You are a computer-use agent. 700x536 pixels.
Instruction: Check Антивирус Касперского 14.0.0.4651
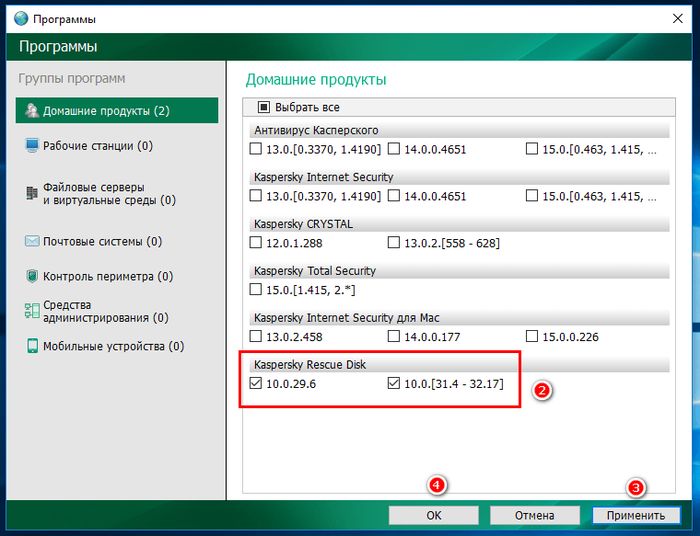point(393,149)
